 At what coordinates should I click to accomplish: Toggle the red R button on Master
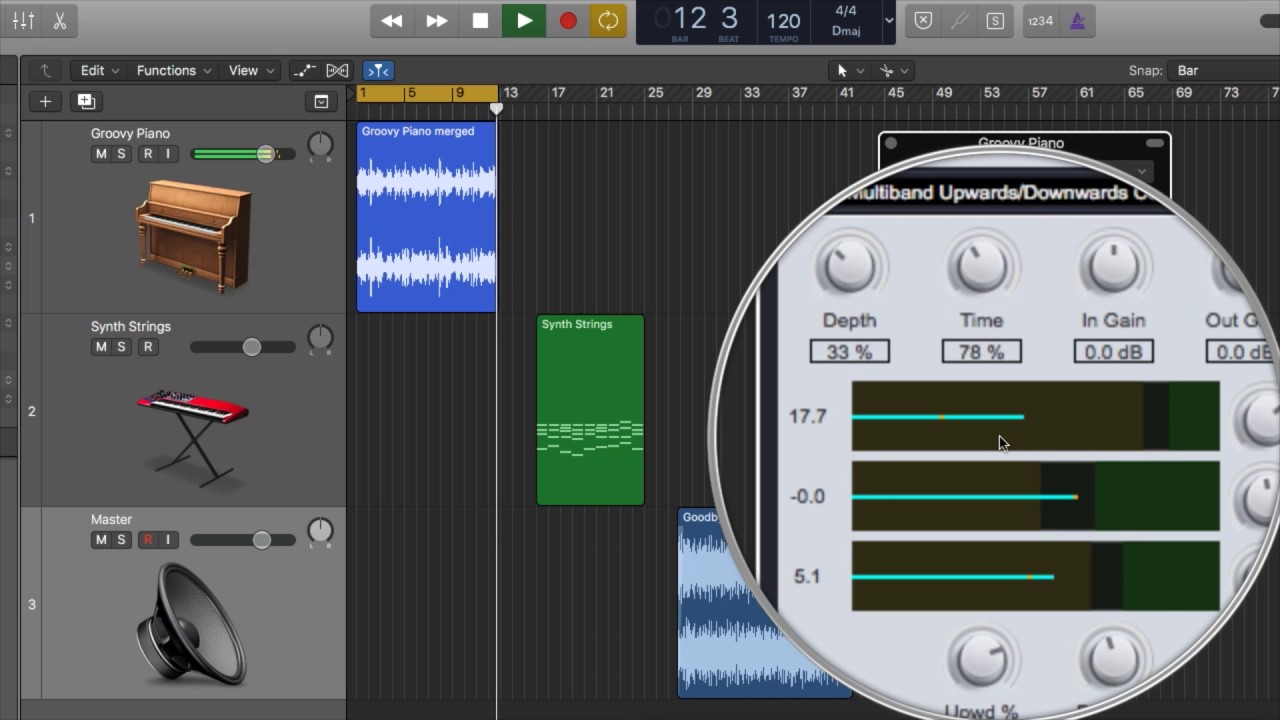click(147, 540)
